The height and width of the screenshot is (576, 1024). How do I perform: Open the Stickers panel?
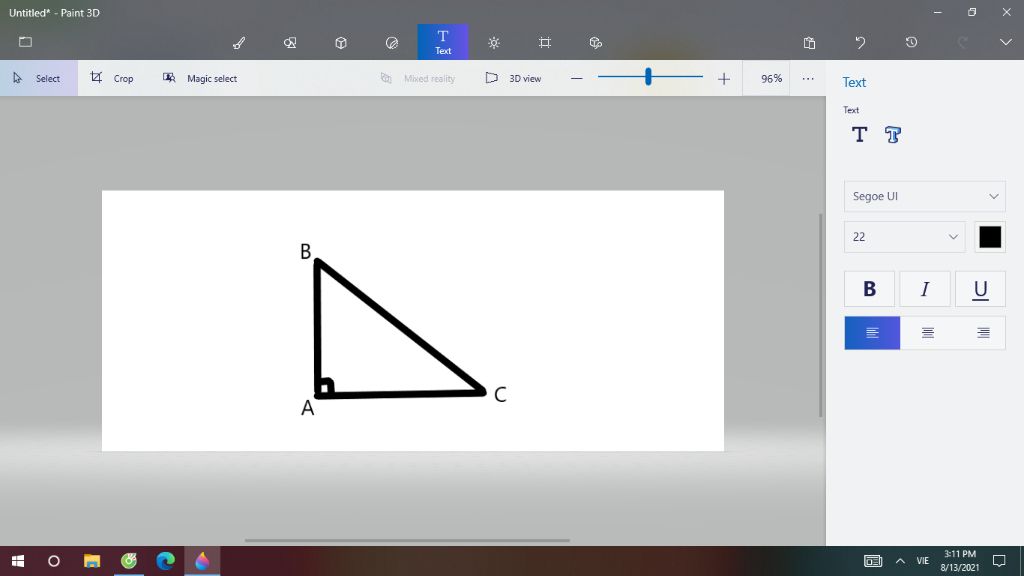coord(392,43)
